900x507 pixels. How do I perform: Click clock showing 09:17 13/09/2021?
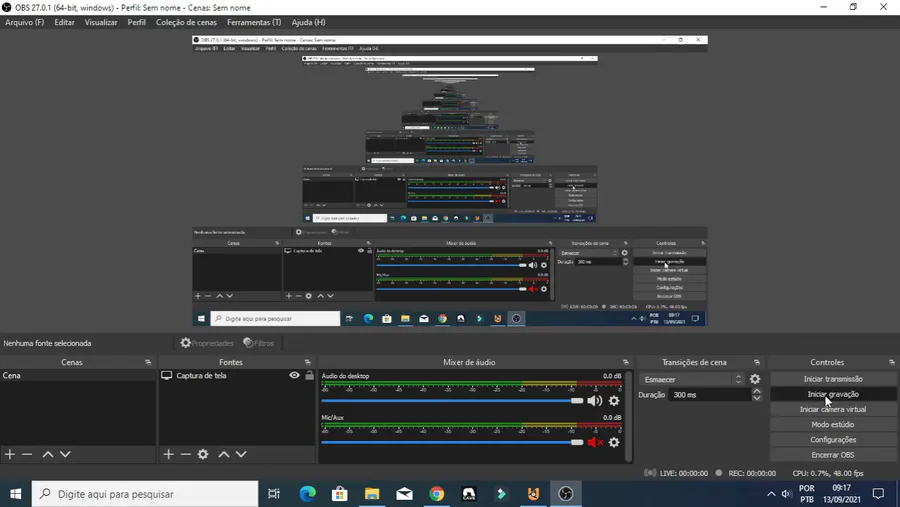(841, 494)
